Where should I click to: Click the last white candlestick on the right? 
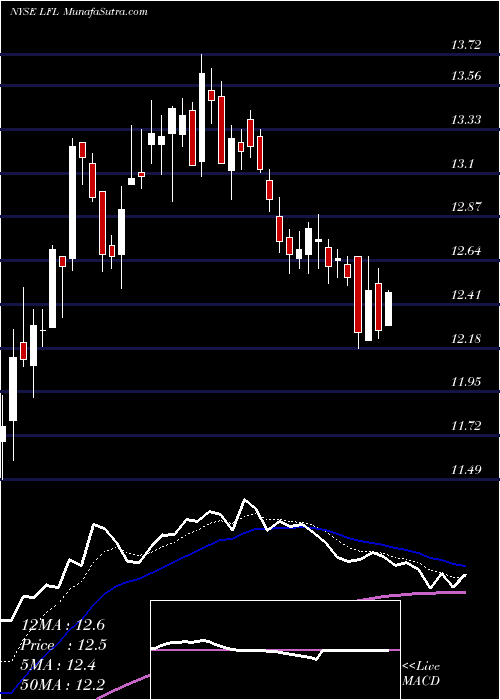(x=388, y=309)
